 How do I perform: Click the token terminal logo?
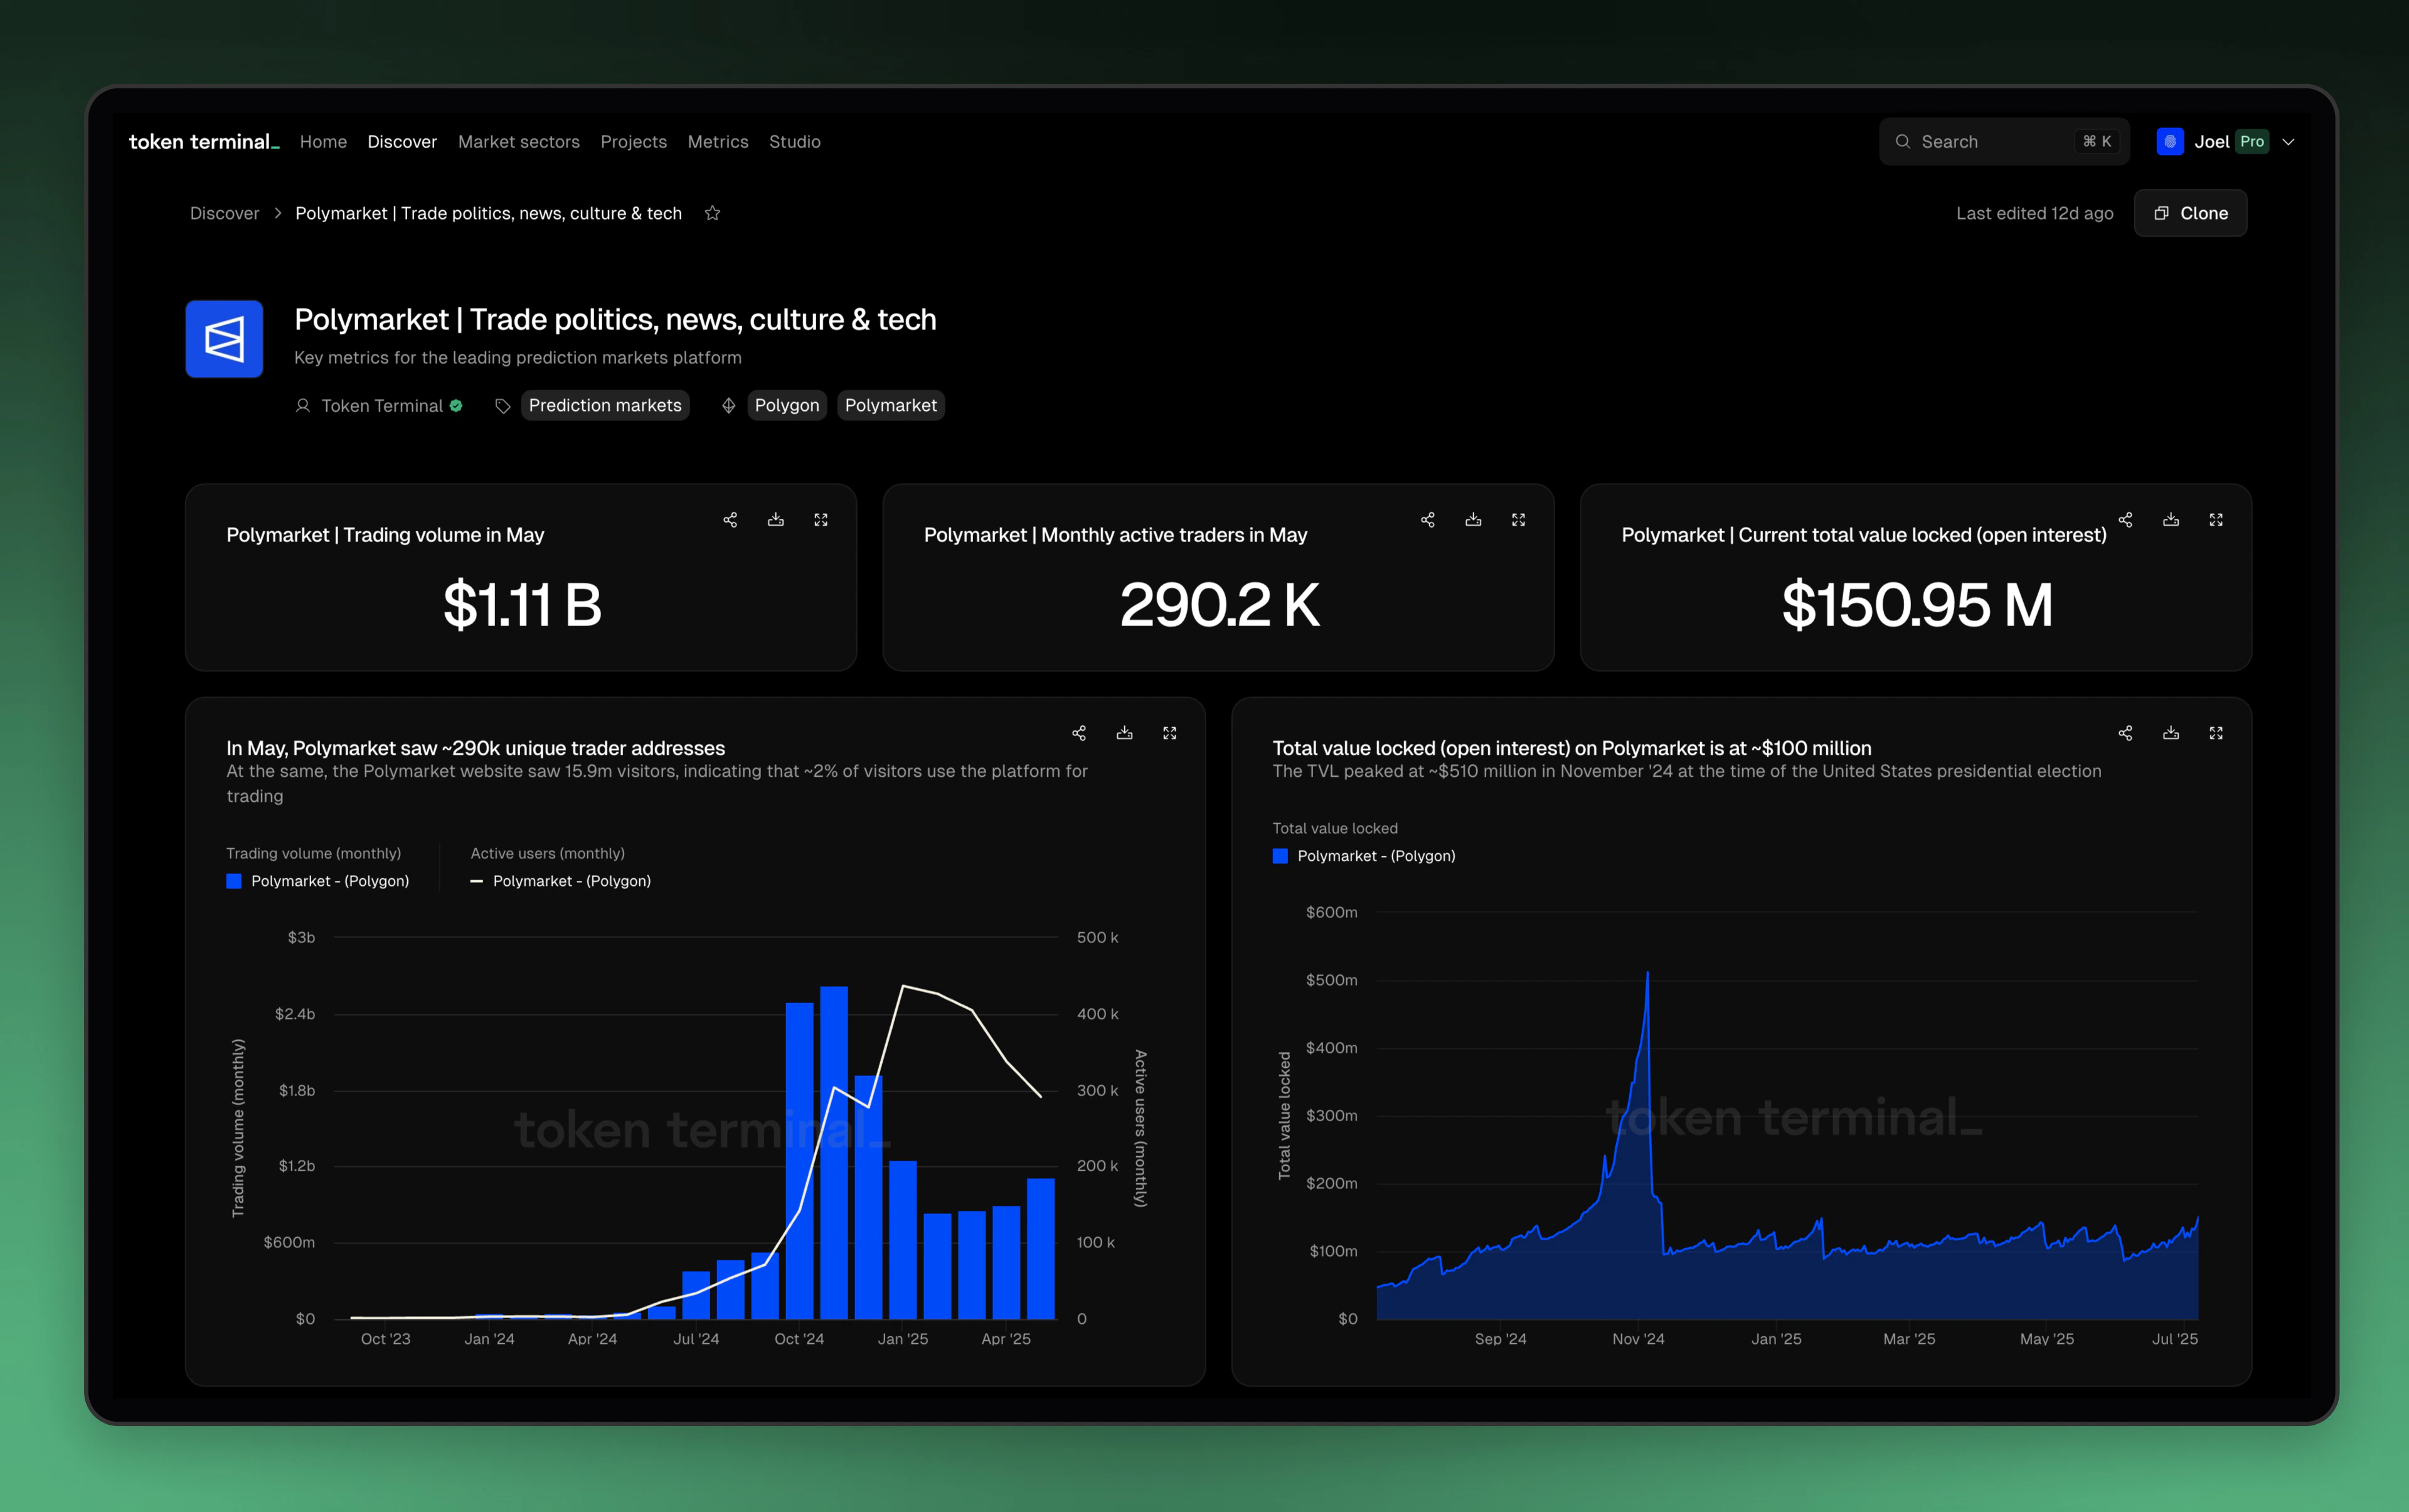tap(204, 142)
